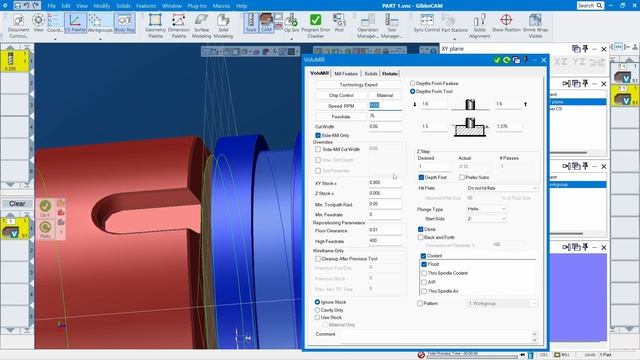Select Use Stock radio option
This screenshot has height=360, width=640.
317,317
